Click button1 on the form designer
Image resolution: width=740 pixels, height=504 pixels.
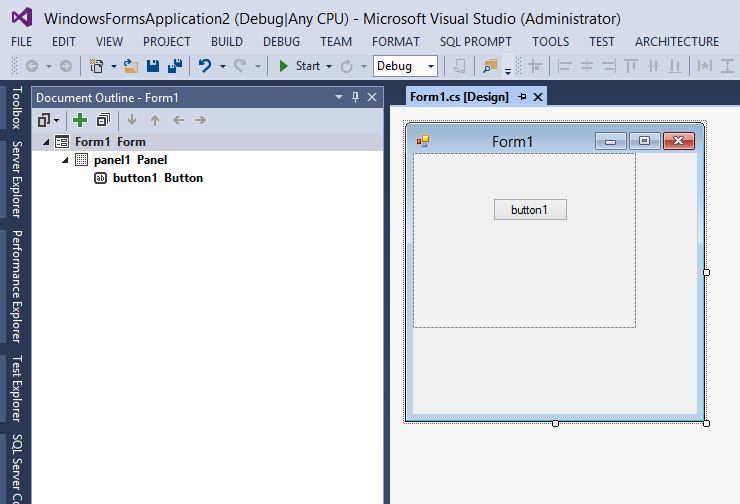[x=530, y=210]
